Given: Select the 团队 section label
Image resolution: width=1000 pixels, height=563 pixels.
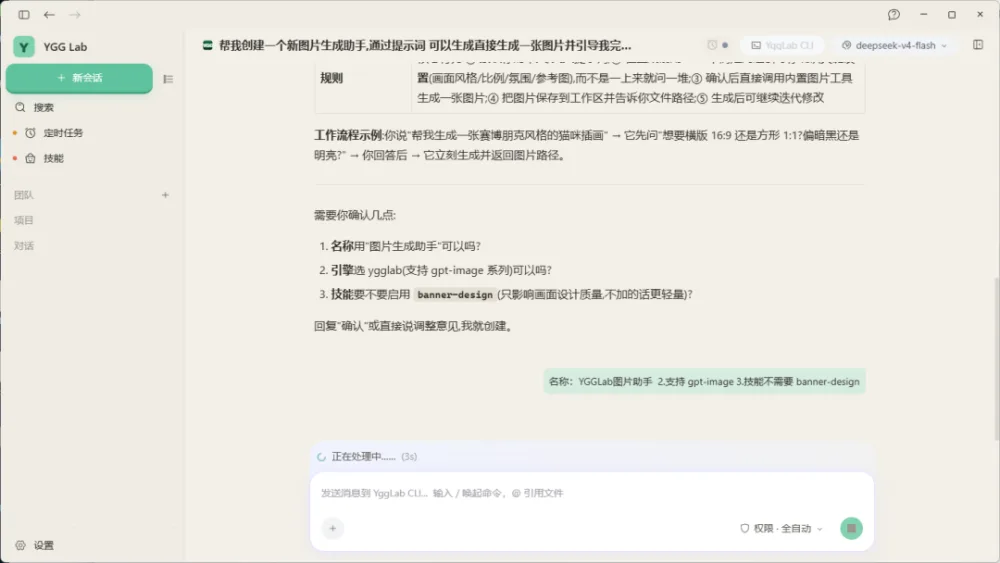Looking at the screenshot, I should 24,195.
